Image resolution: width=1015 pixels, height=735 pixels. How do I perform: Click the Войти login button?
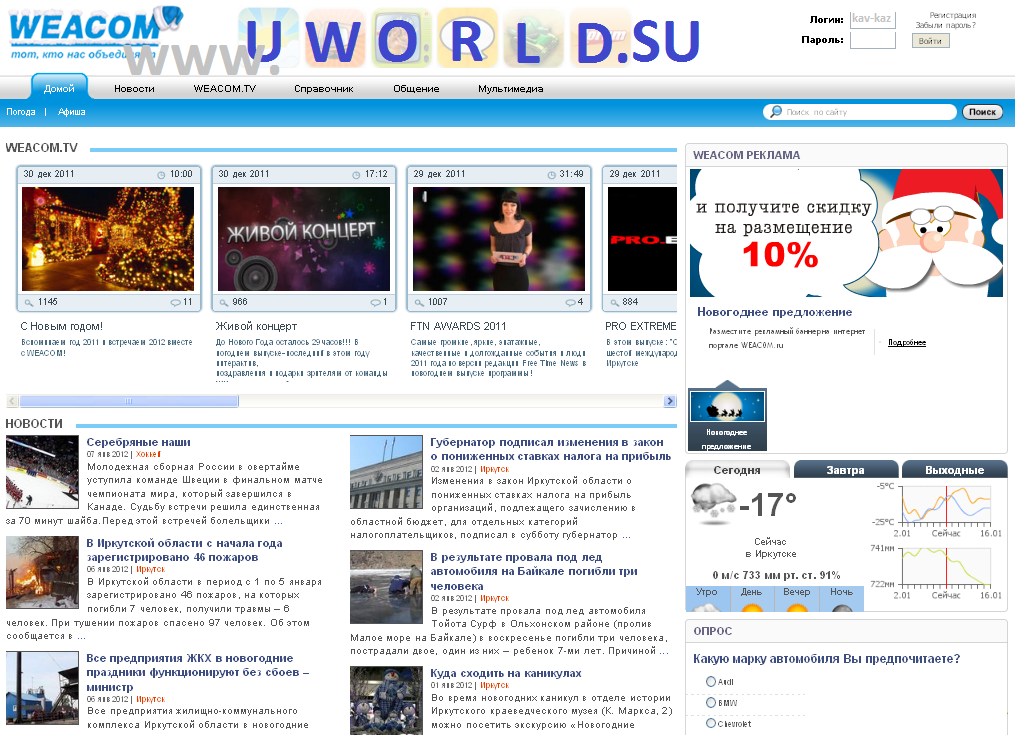(930, 41)
